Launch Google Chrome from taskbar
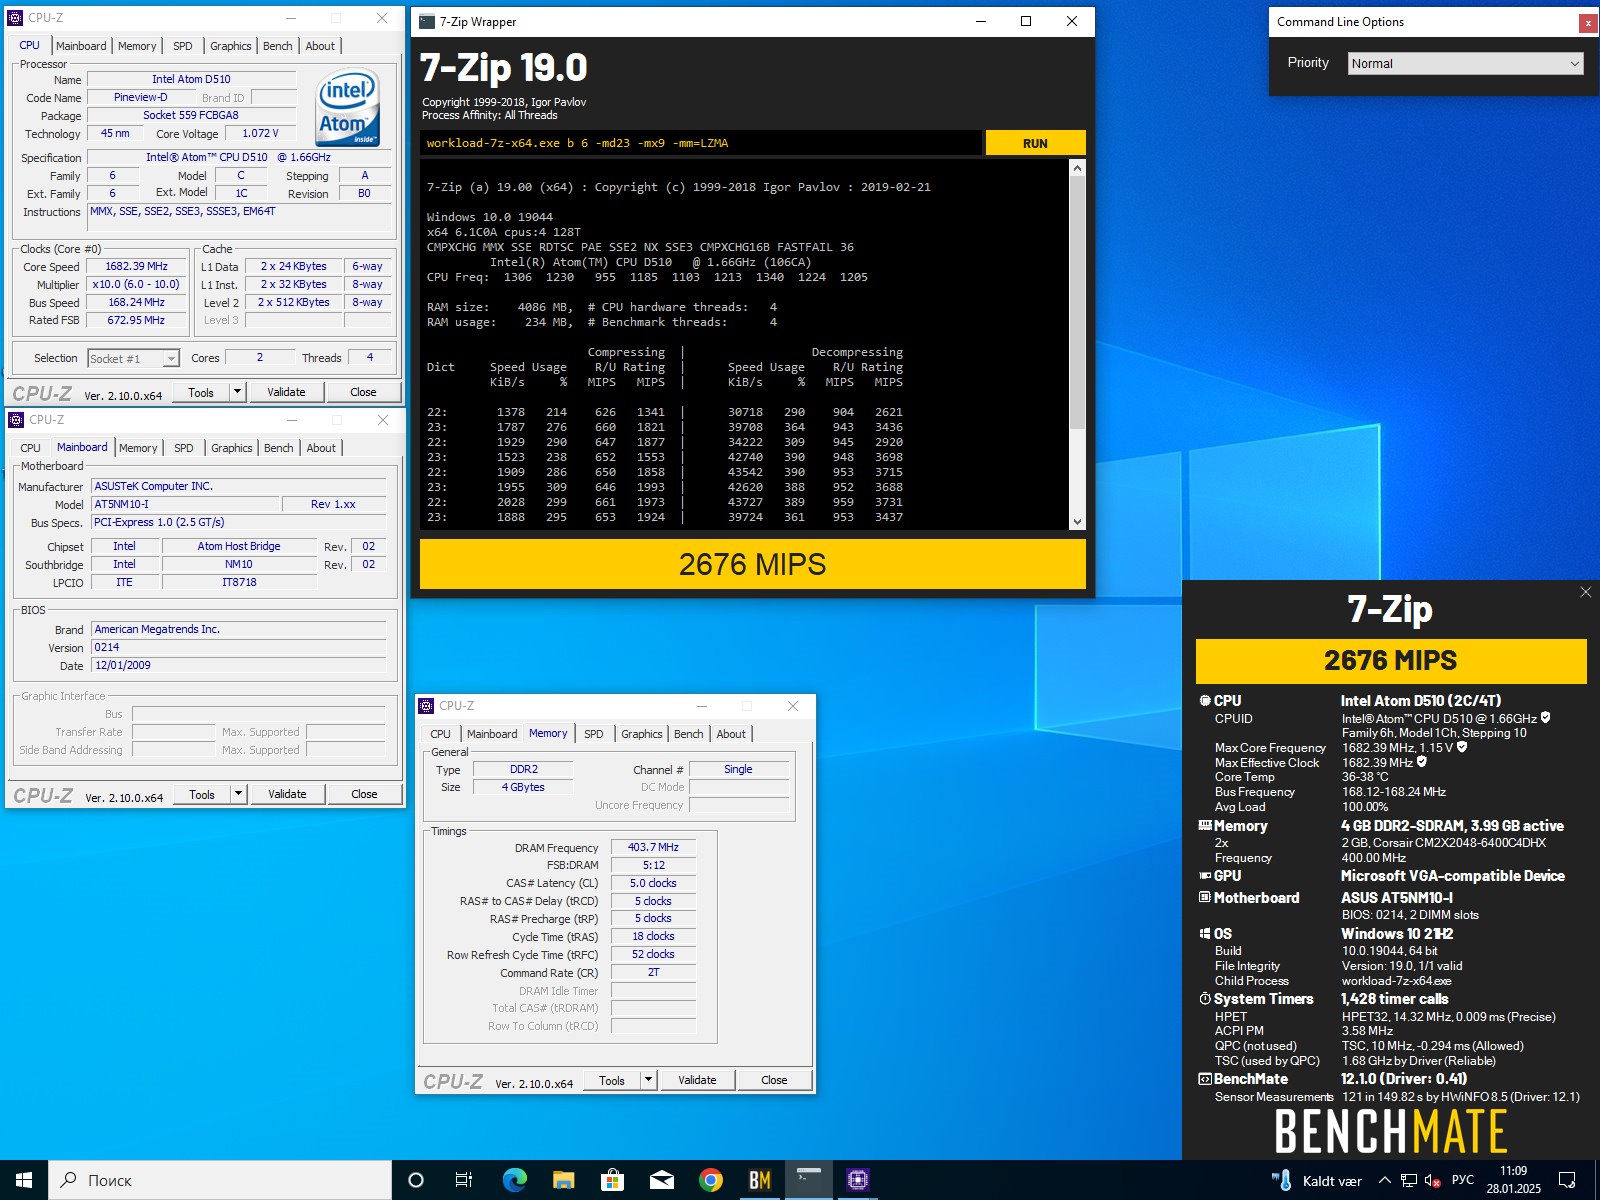 coord(710,1180)
